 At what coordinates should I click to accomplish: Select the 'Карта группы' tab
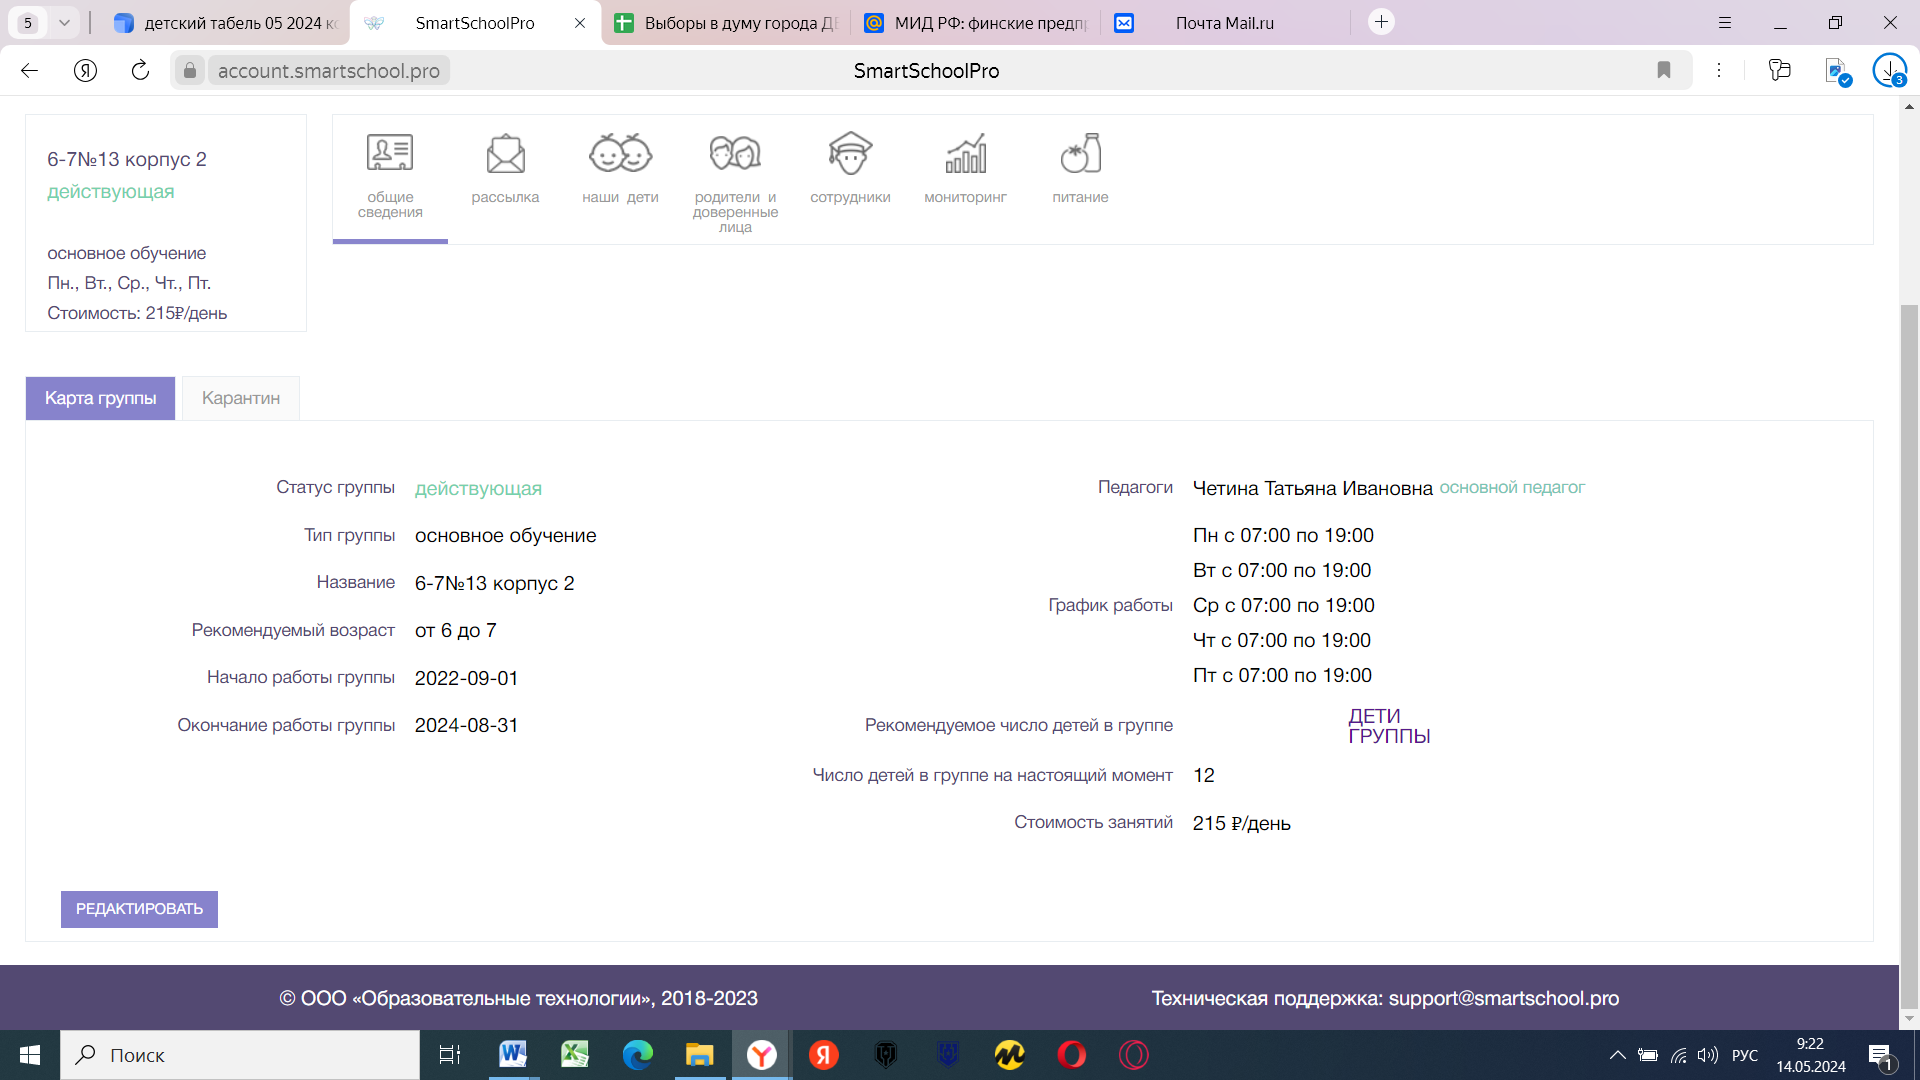tap(100, 398)
